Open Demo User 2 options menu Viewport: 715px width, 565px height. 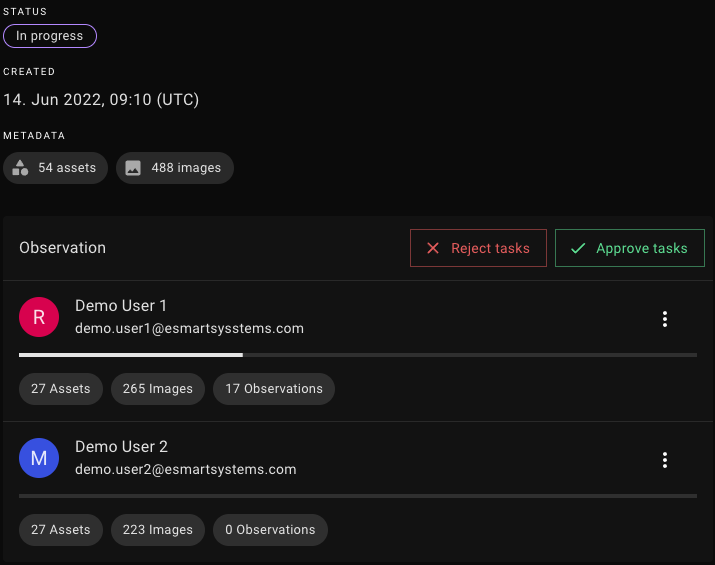[x=664, y=460]
